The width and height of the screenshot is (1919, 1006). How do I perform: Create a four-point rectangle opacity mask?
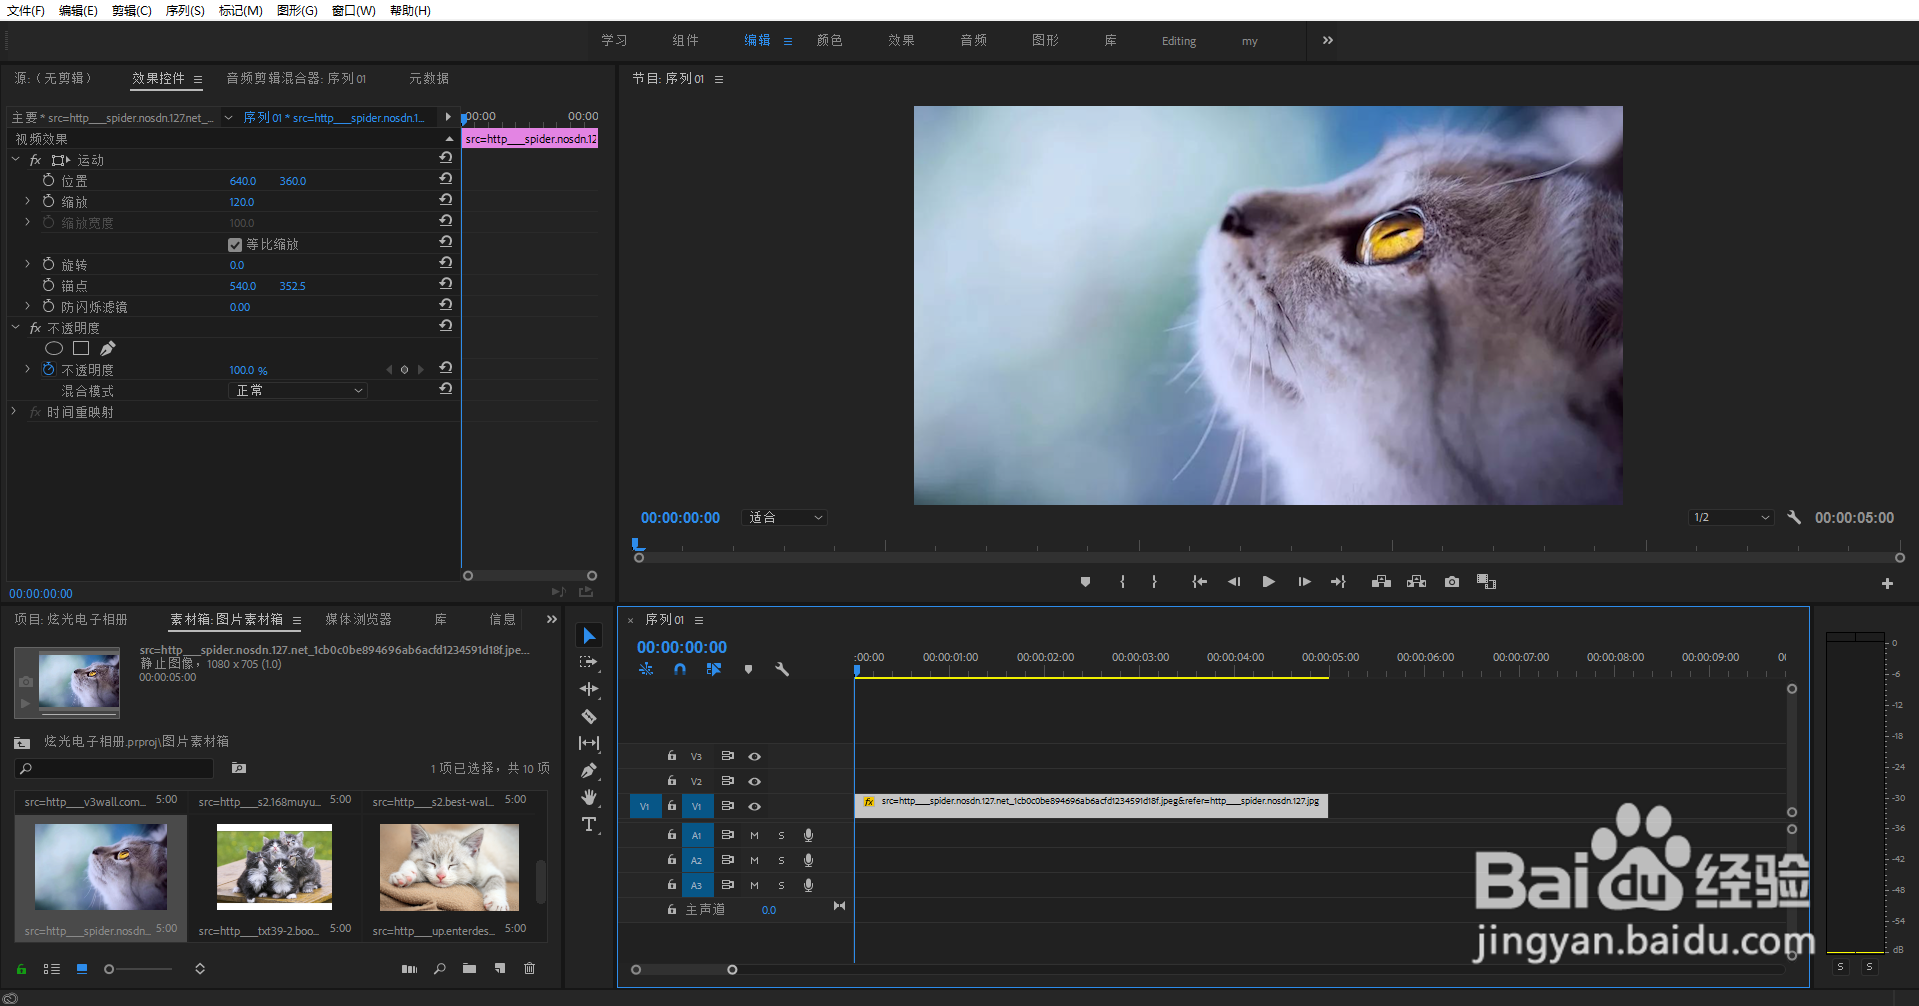(x=81, y=348)
